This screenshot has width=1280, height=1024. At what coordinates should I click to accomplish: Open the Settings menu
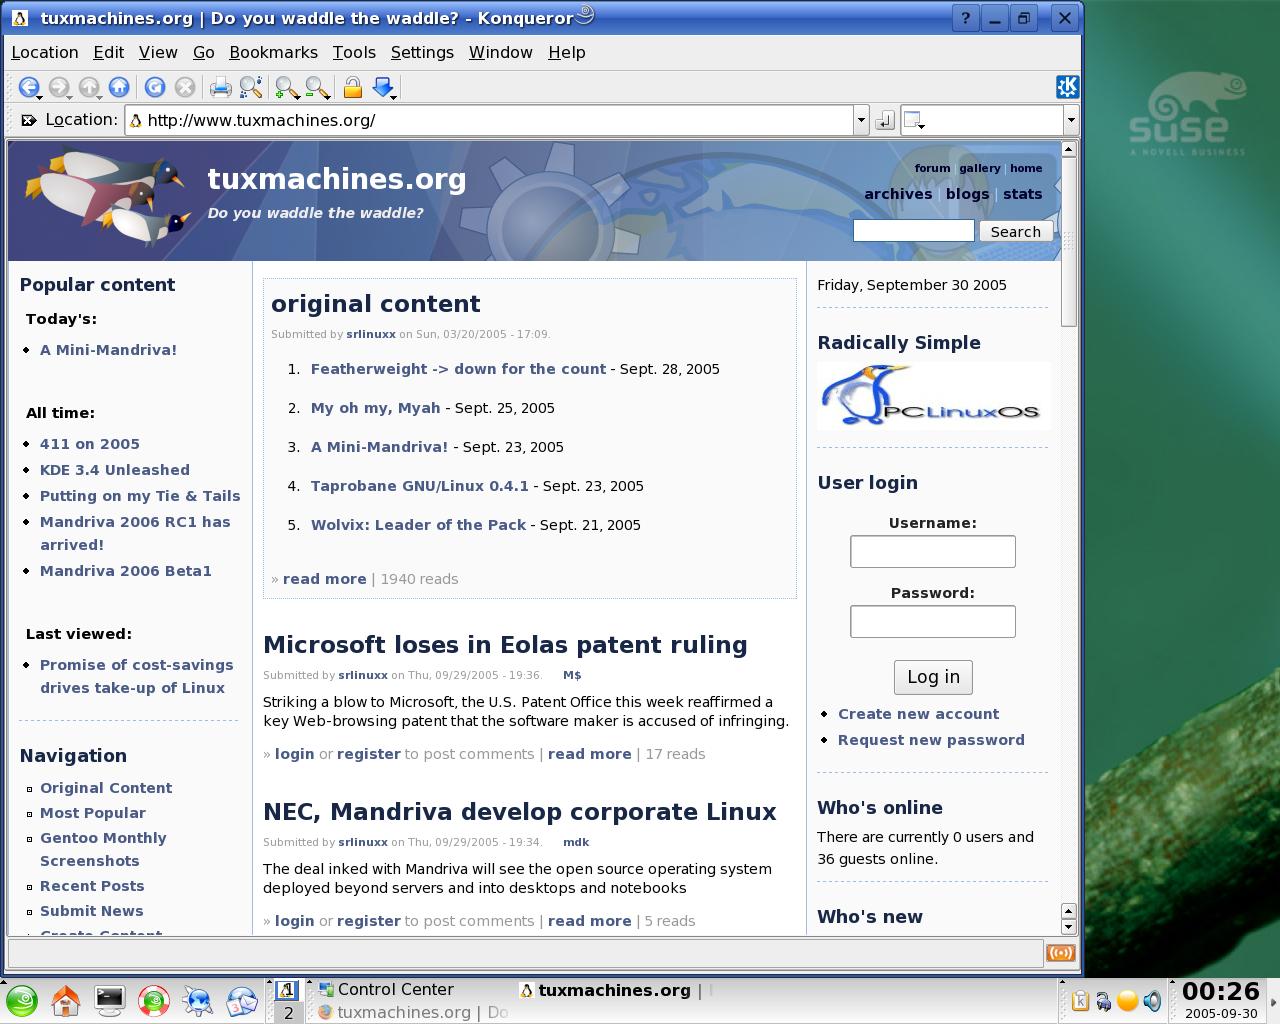click(x=422, y=52)
